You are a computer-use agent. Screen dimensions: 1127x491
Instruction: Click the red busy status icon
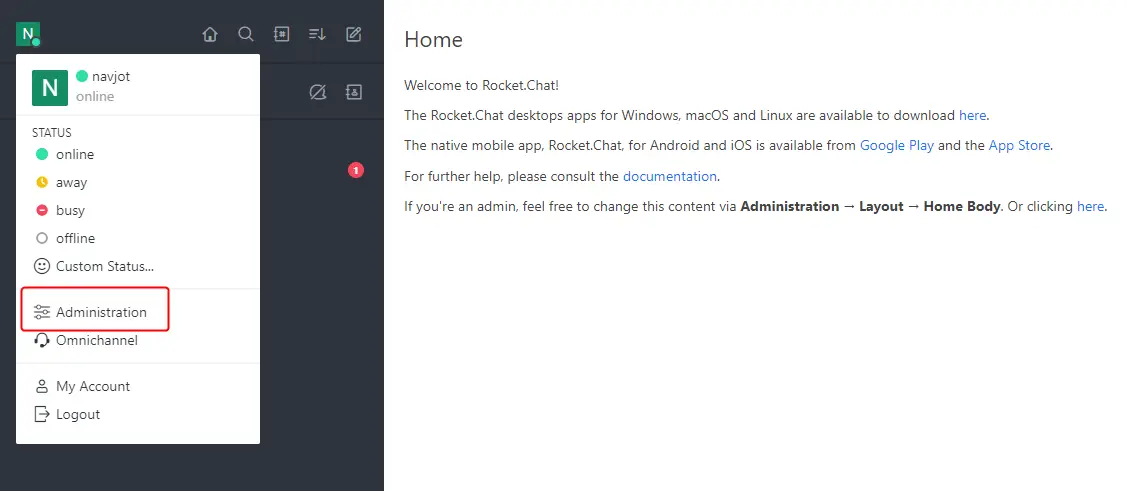pyautogui.click(x=42, y=211)
